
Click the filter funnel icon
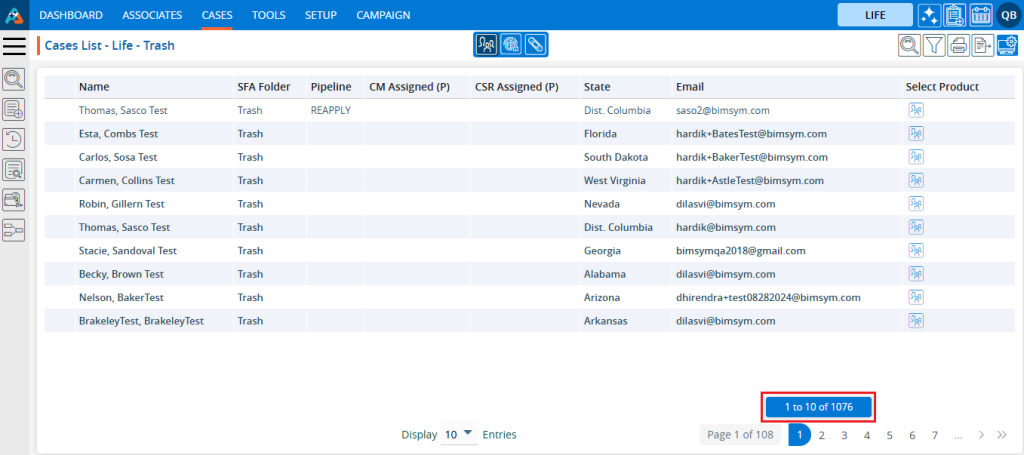point(933,45)
